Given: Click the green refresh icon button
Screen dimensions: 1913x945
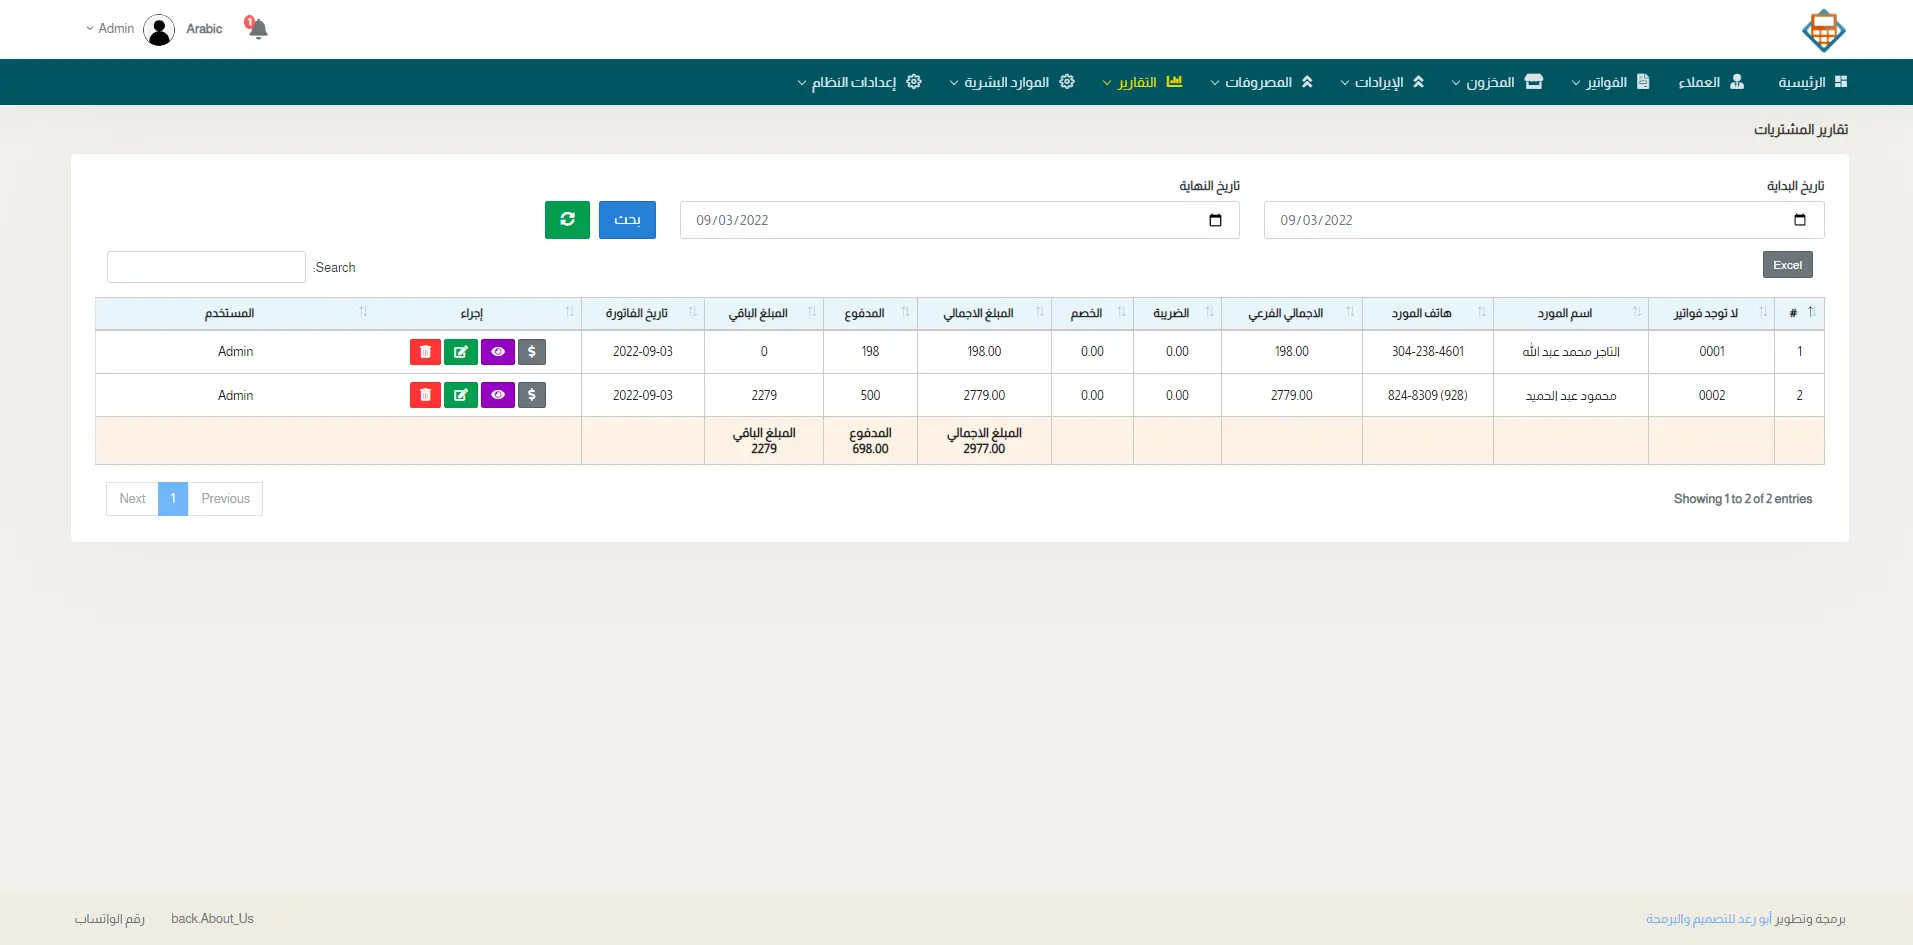Looking at the screenshot, I should pos(567,220).
